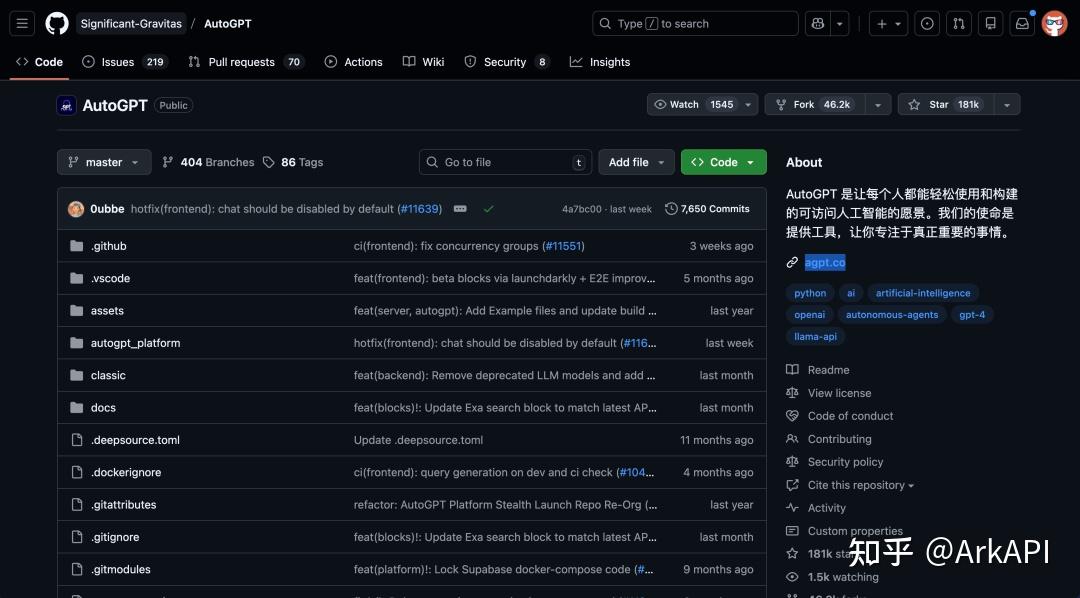
Task: Open the agpt.co website link
Action: pyautogui.click(x=824, y=262)
